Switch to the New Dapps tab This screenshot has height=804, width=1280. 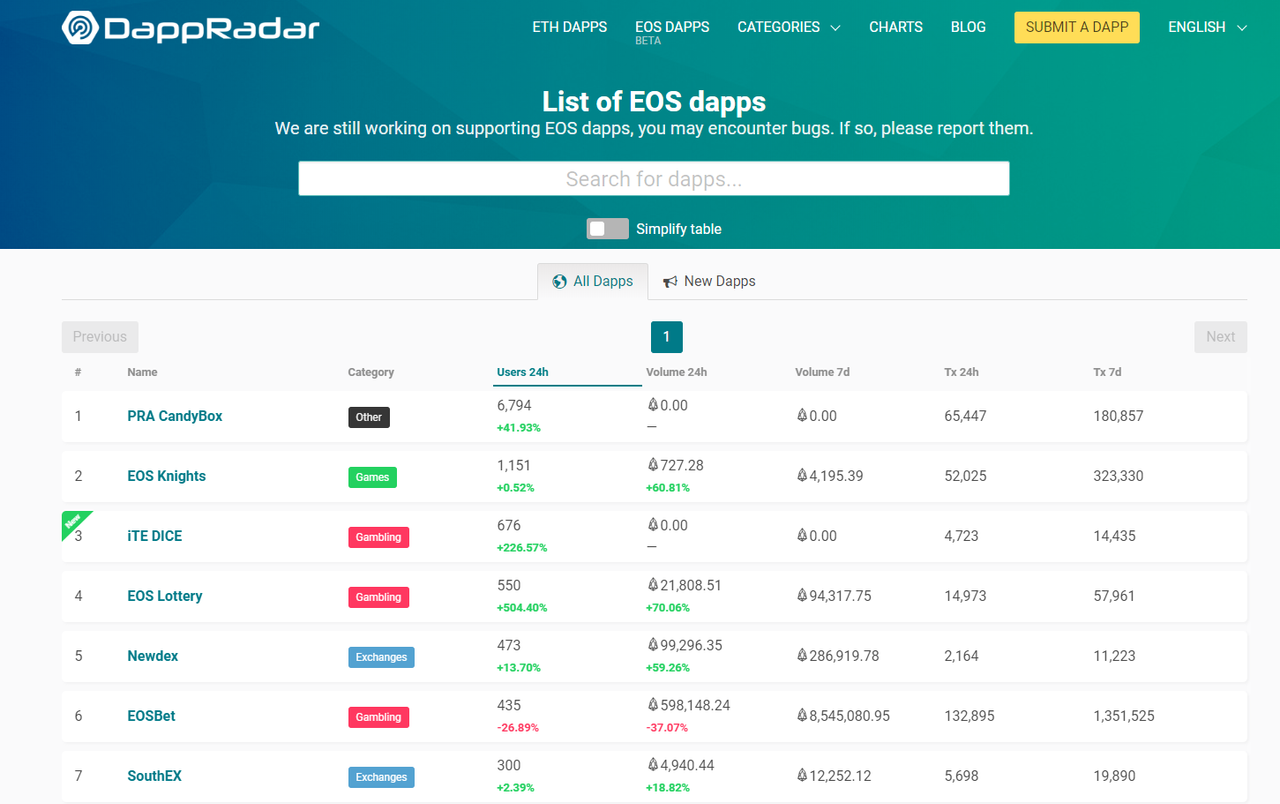(x=709, y=282)
